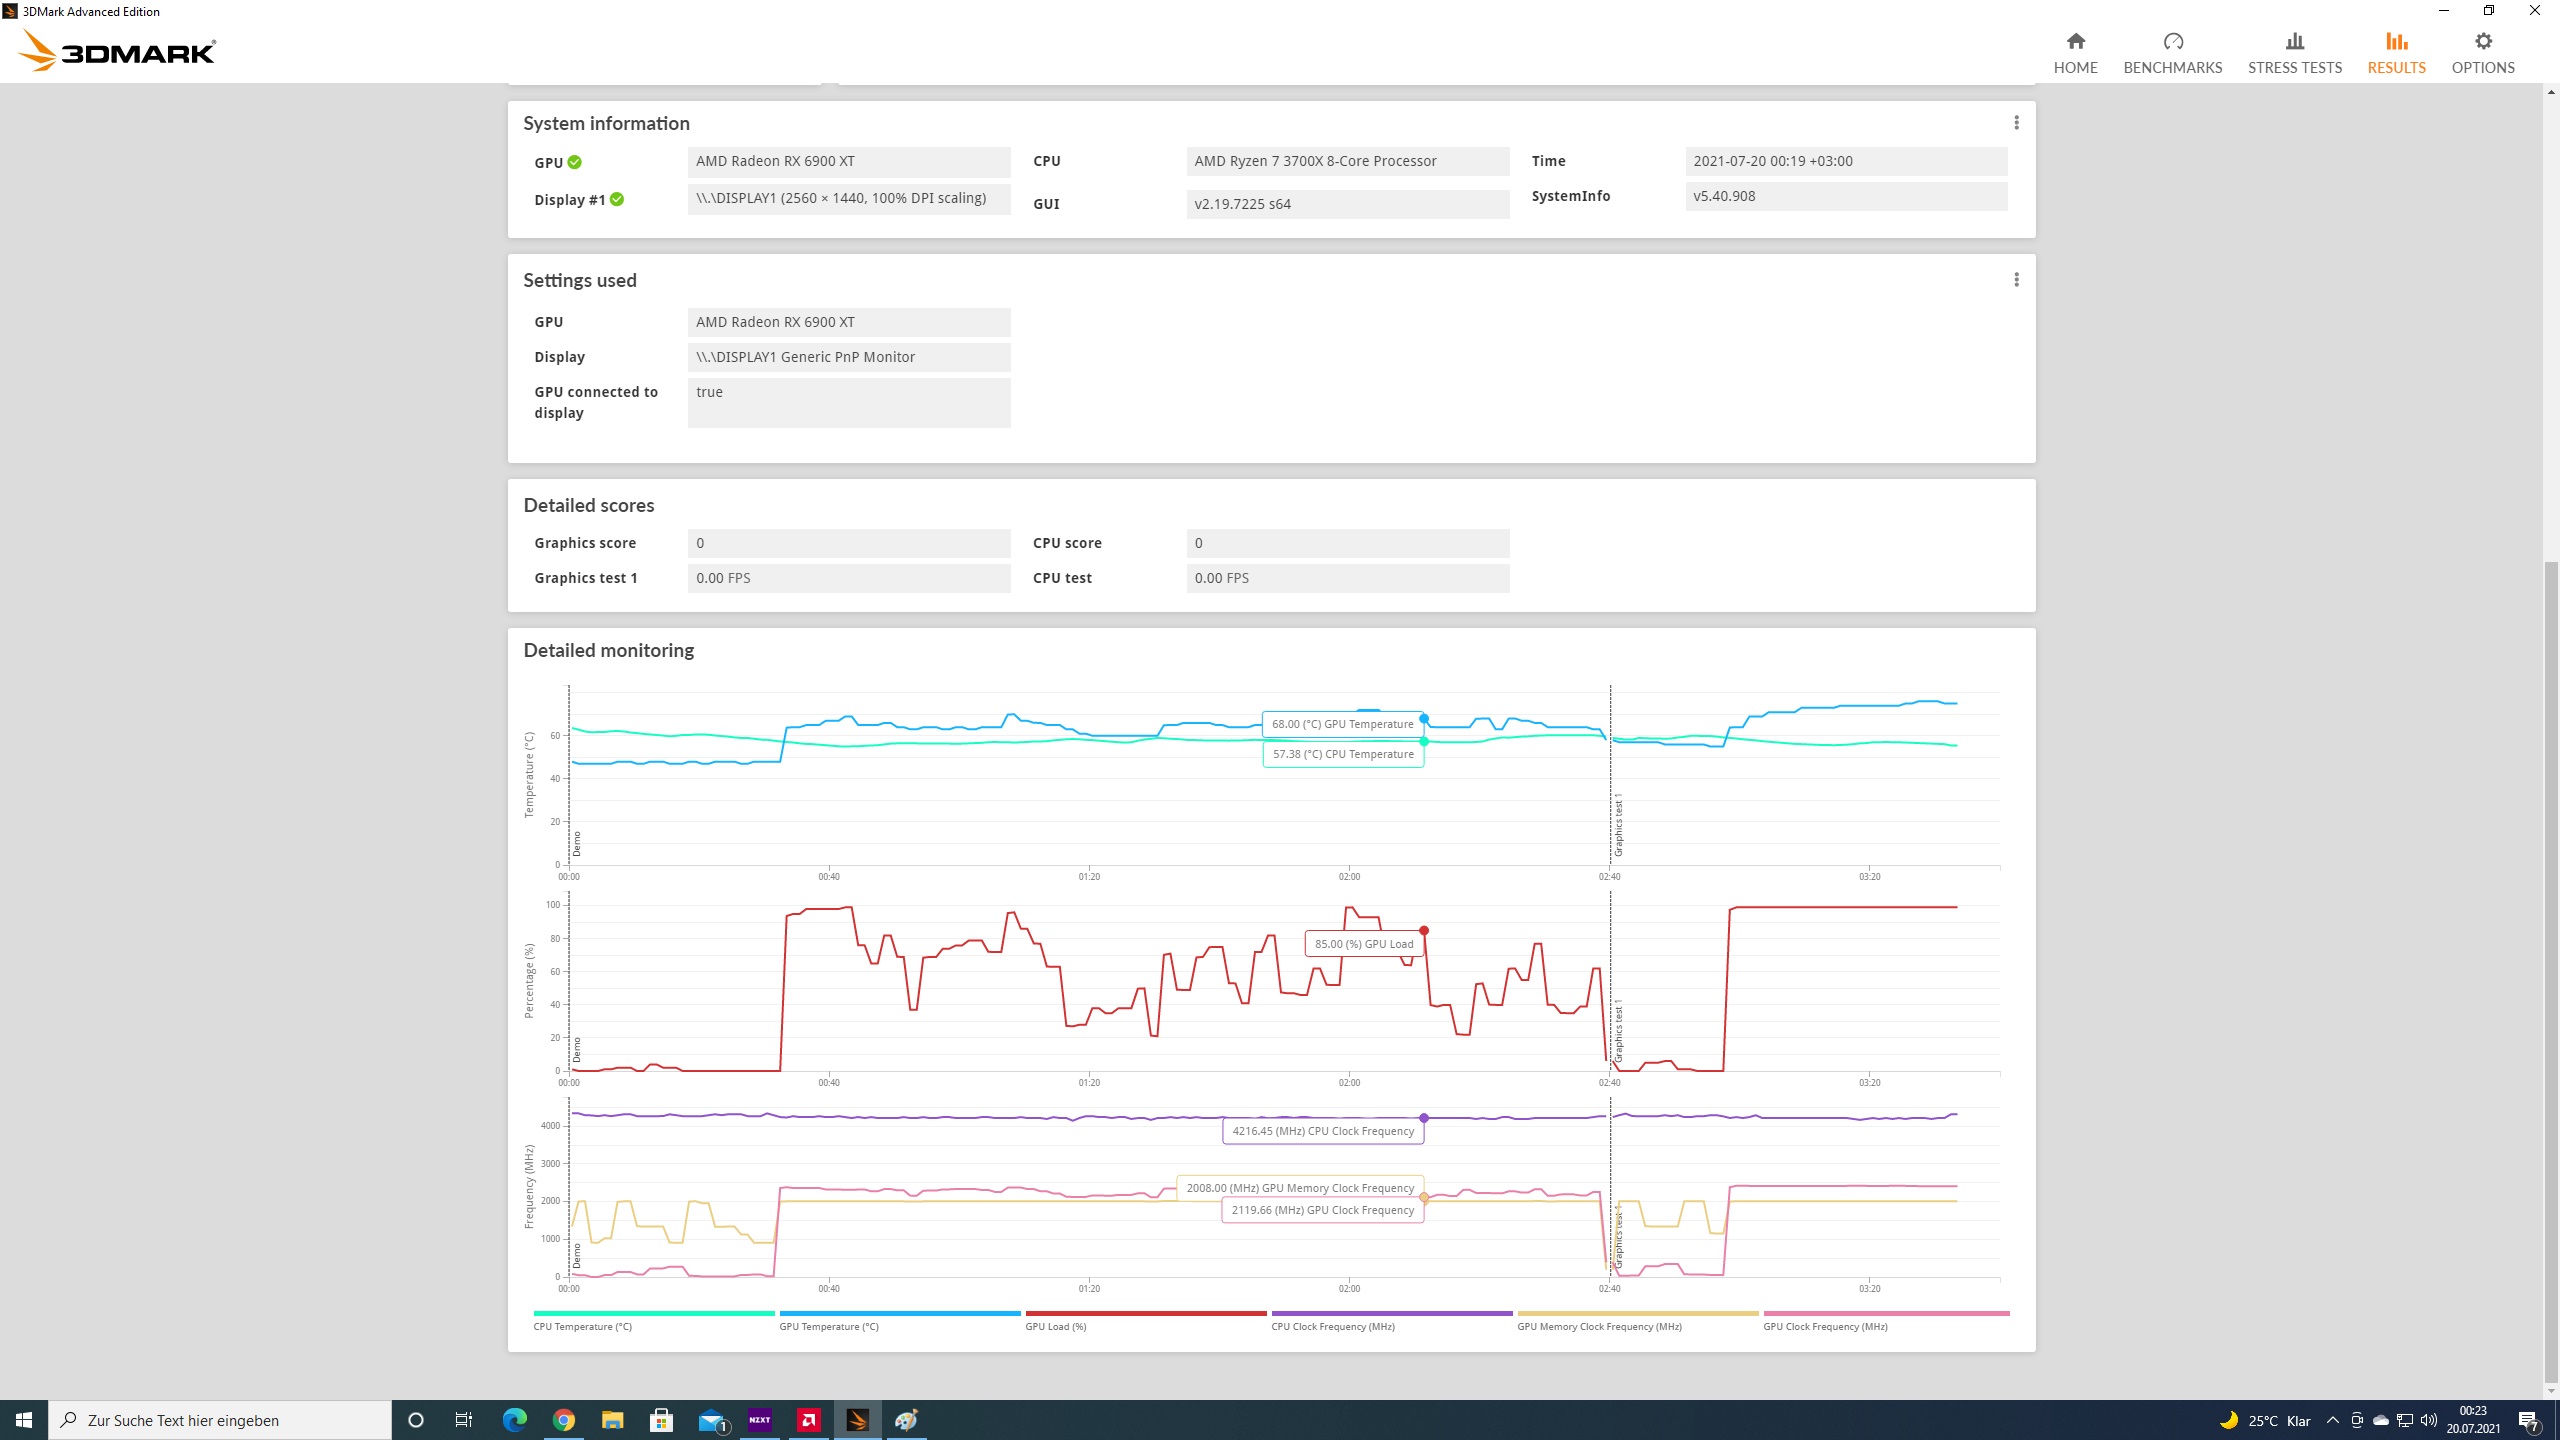Toggle GPU Memory Clock Frequency legend label

click(x=1598, y=1326)
